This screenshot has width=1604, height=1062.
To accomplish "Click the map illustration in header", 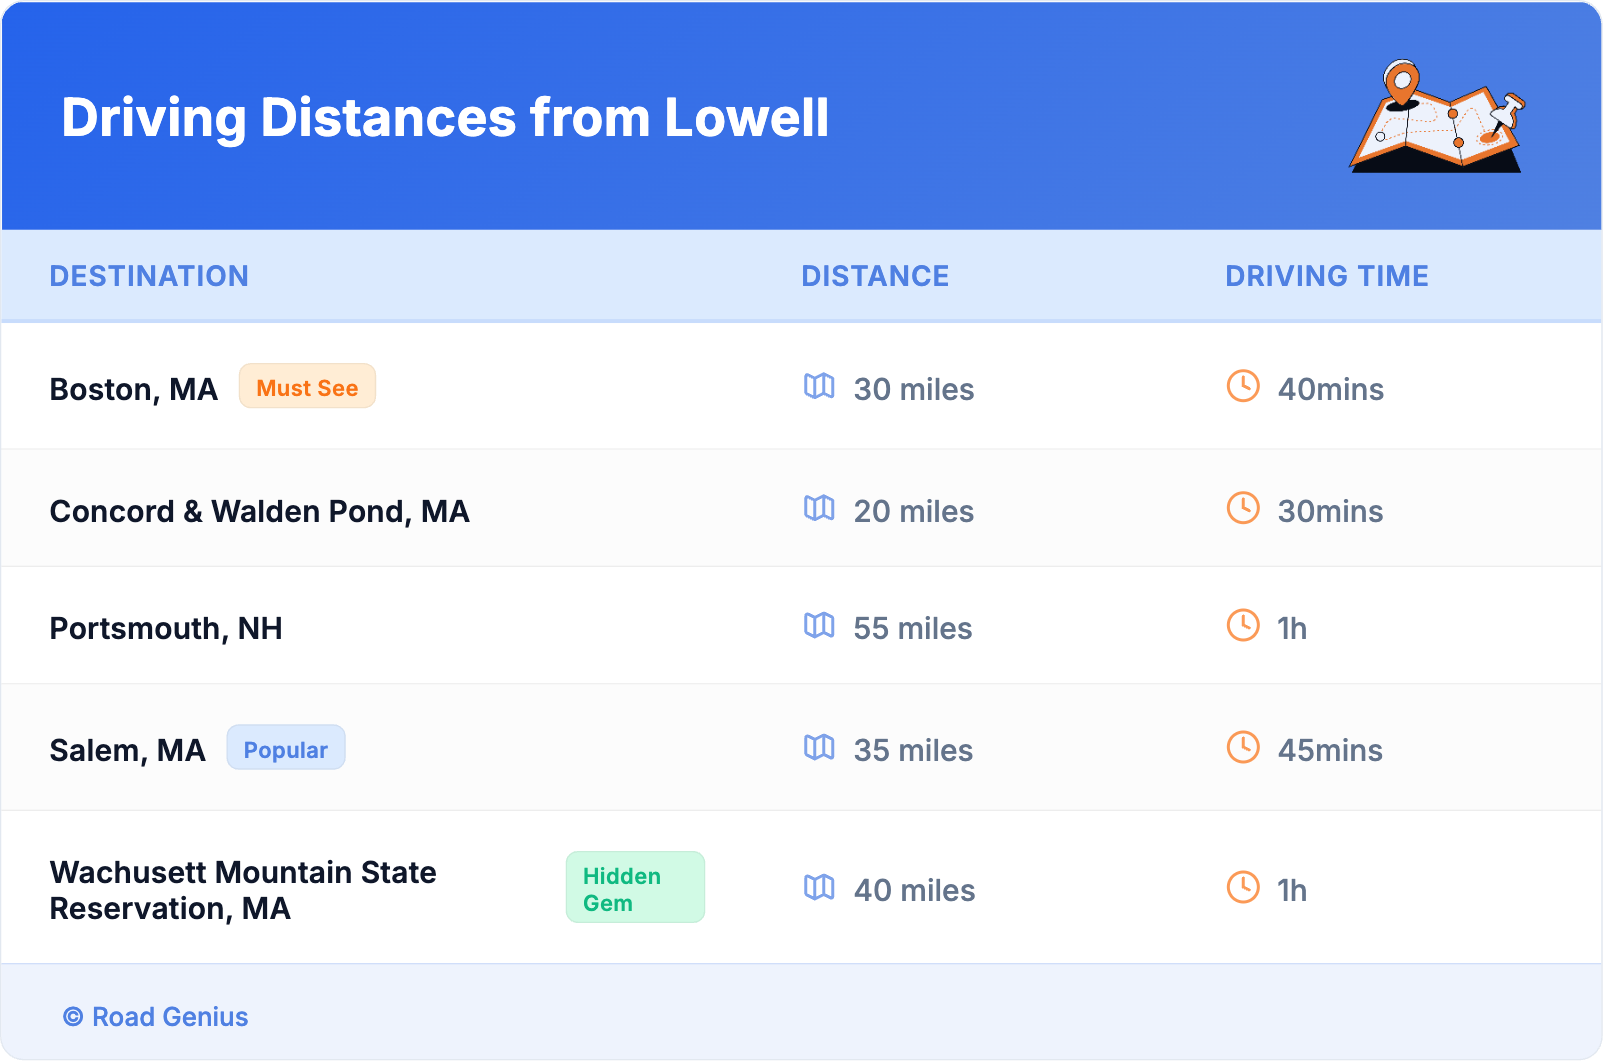I will click(1438, 117).
